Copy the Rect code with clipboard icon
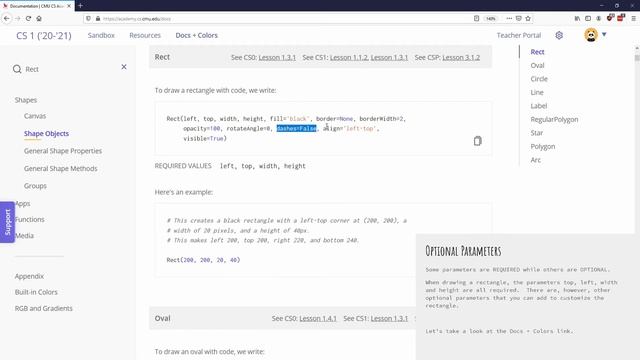The image size is (640, 360). pos(478,141)
